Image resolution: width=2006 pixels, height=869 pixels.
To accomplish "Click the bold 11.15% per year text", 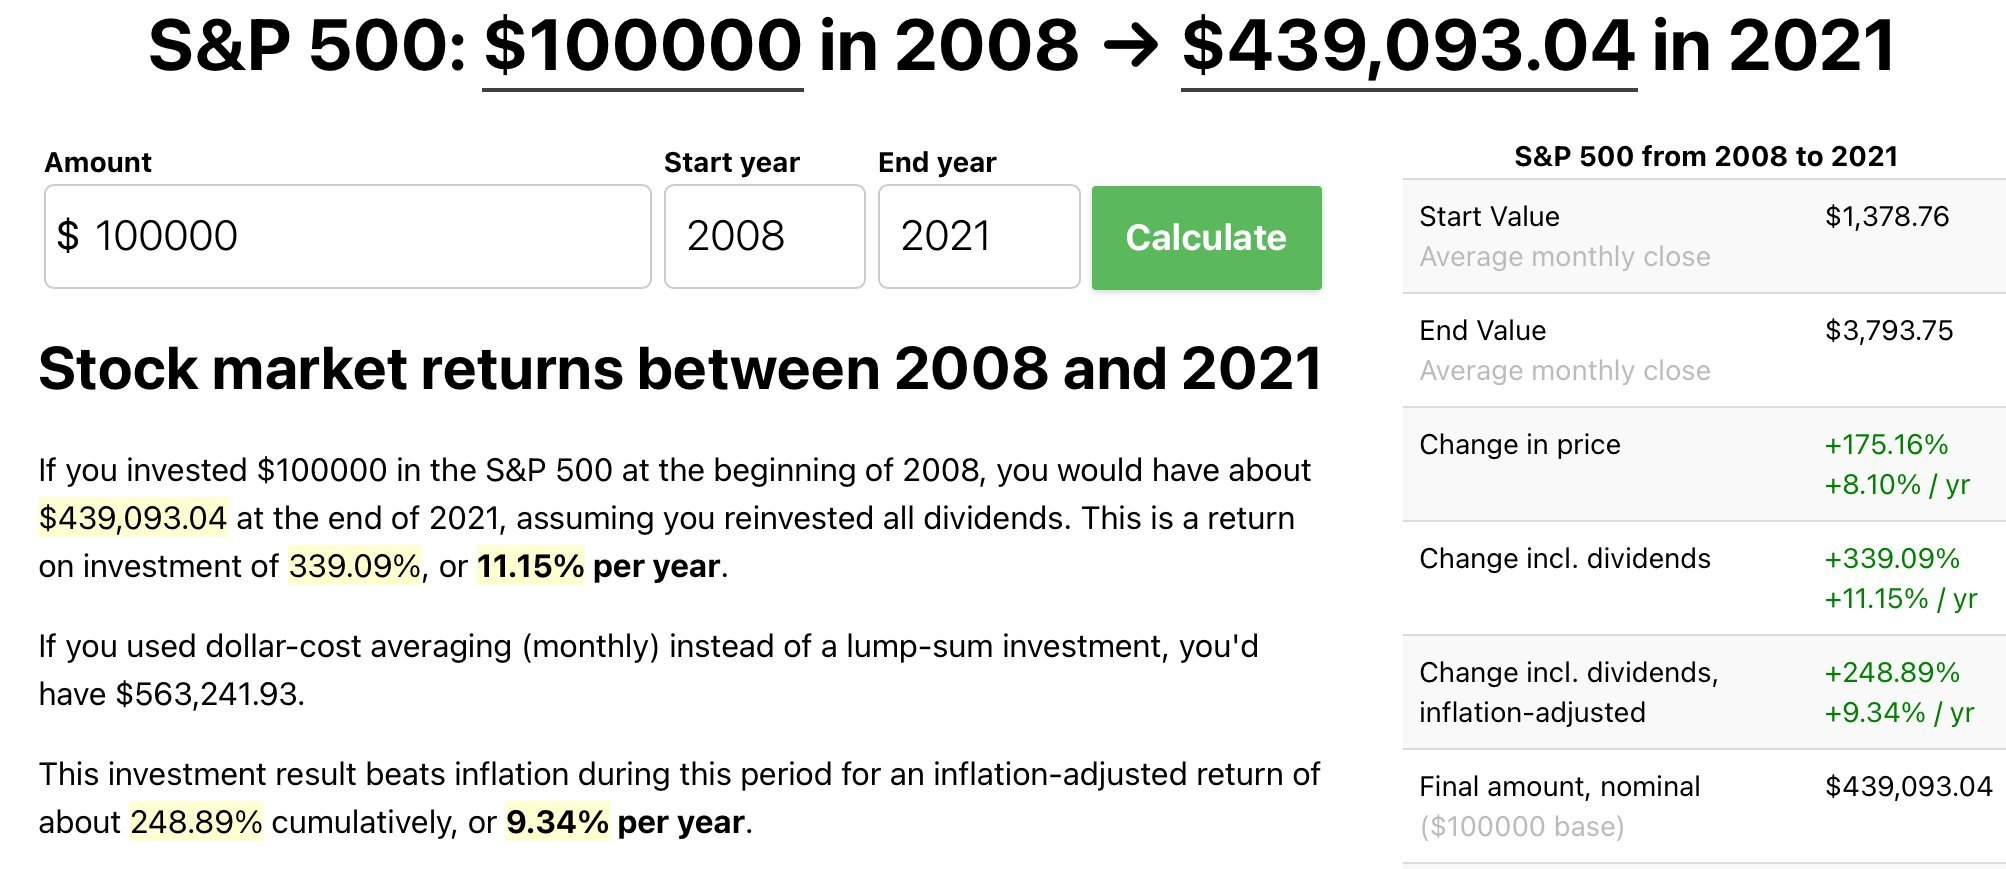I will [530, 566].
